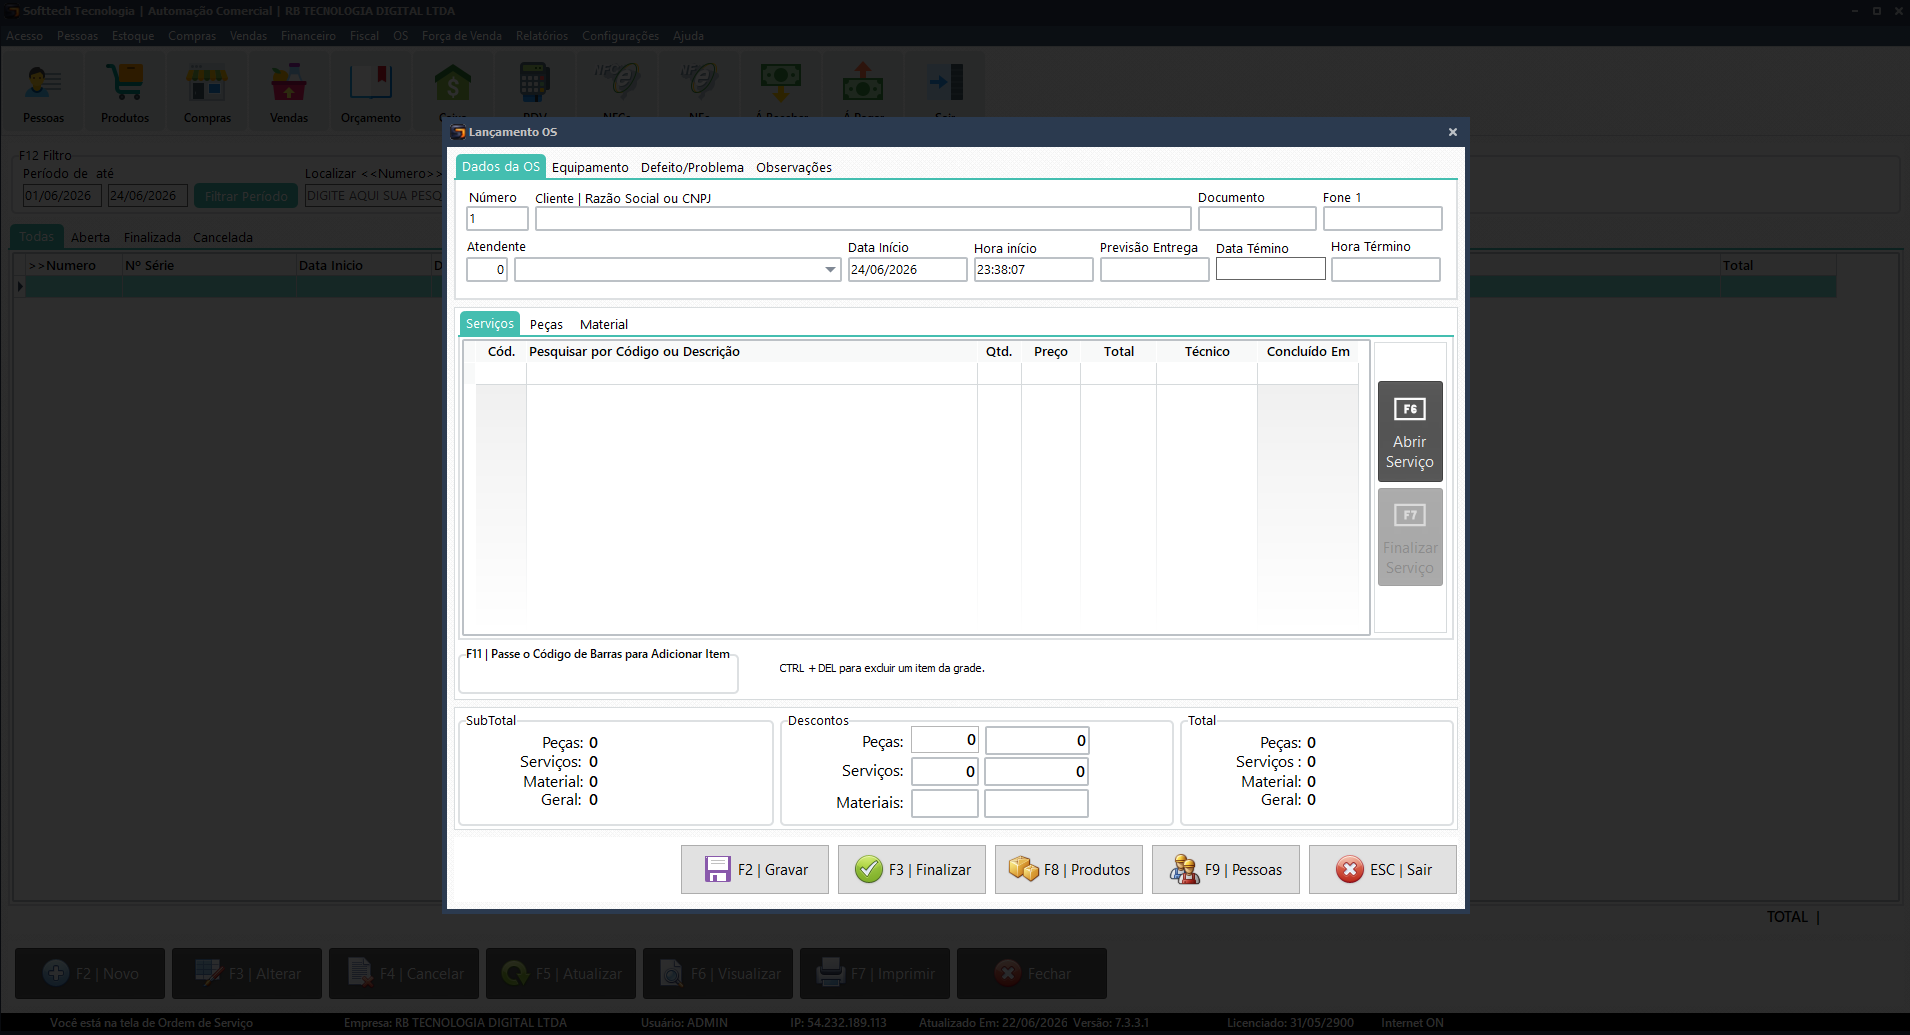This screenshot has height=1035, width=1910.
Task: Click F3 Finalizar in the dialog
Action: (912, 869)
